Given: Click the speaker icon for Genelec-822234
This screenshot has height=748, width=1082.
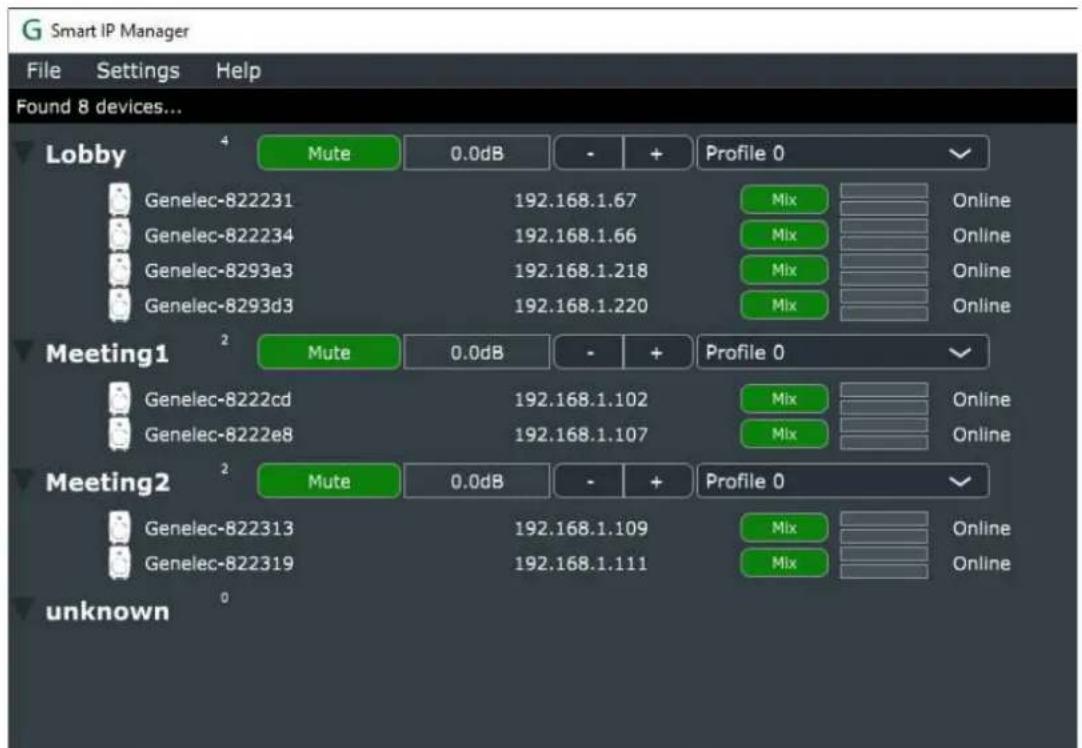Looking at the screenshot, I should pyautogui.click(x=120, y=235).
